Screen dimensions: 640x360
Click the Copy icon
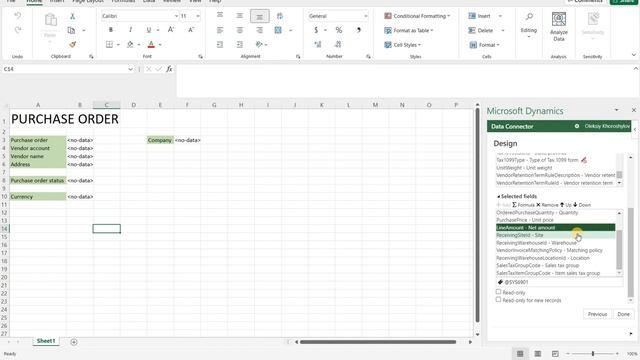pyautogui.click(x=71, y=30)
